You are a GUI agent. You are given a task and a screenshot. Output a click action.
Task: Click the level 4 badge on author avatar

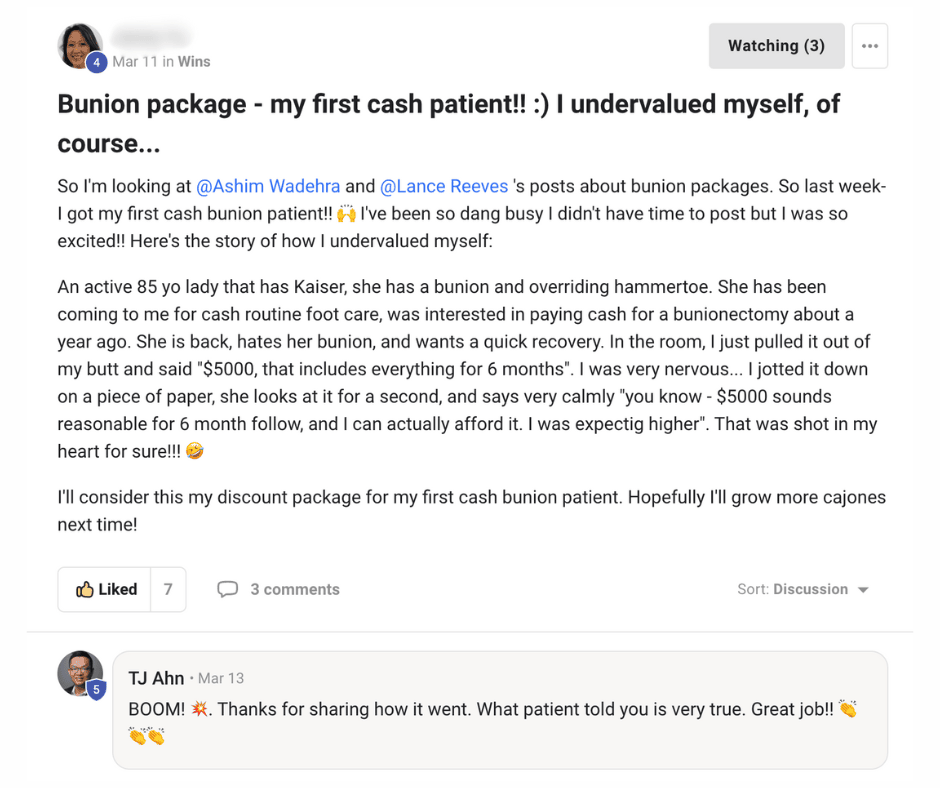coord(97,62)
